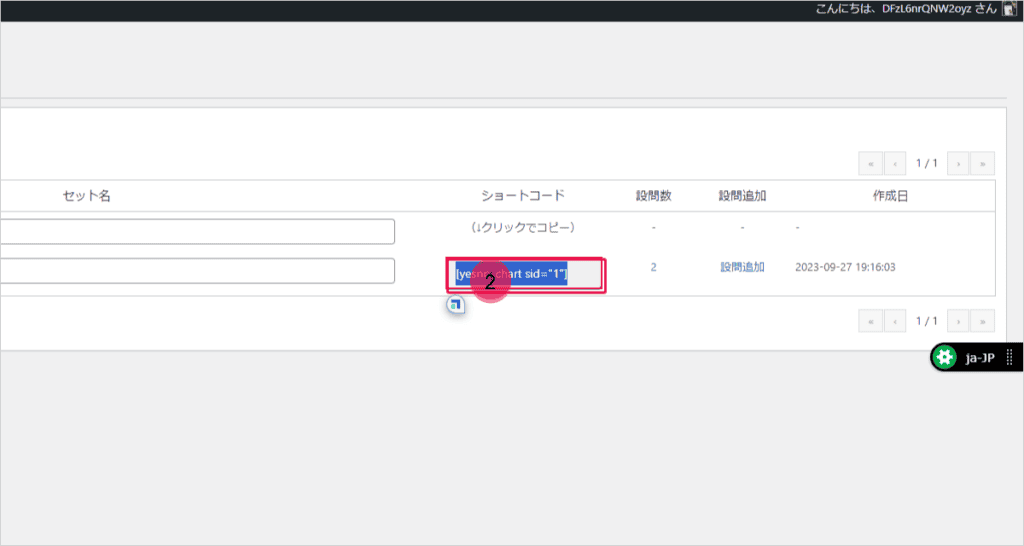Go to previous page in bottom pagination
Screen dimensions: 1024x546
click(x=895, y=321)
